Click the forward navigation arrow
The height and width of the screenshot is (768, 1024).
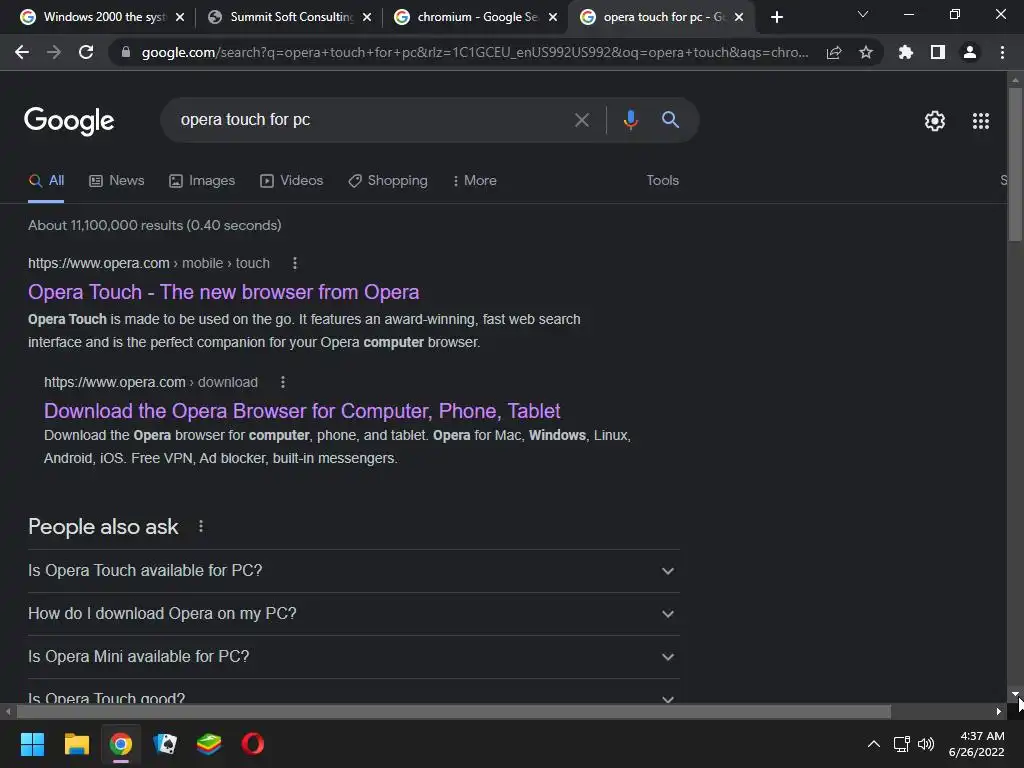54,52
